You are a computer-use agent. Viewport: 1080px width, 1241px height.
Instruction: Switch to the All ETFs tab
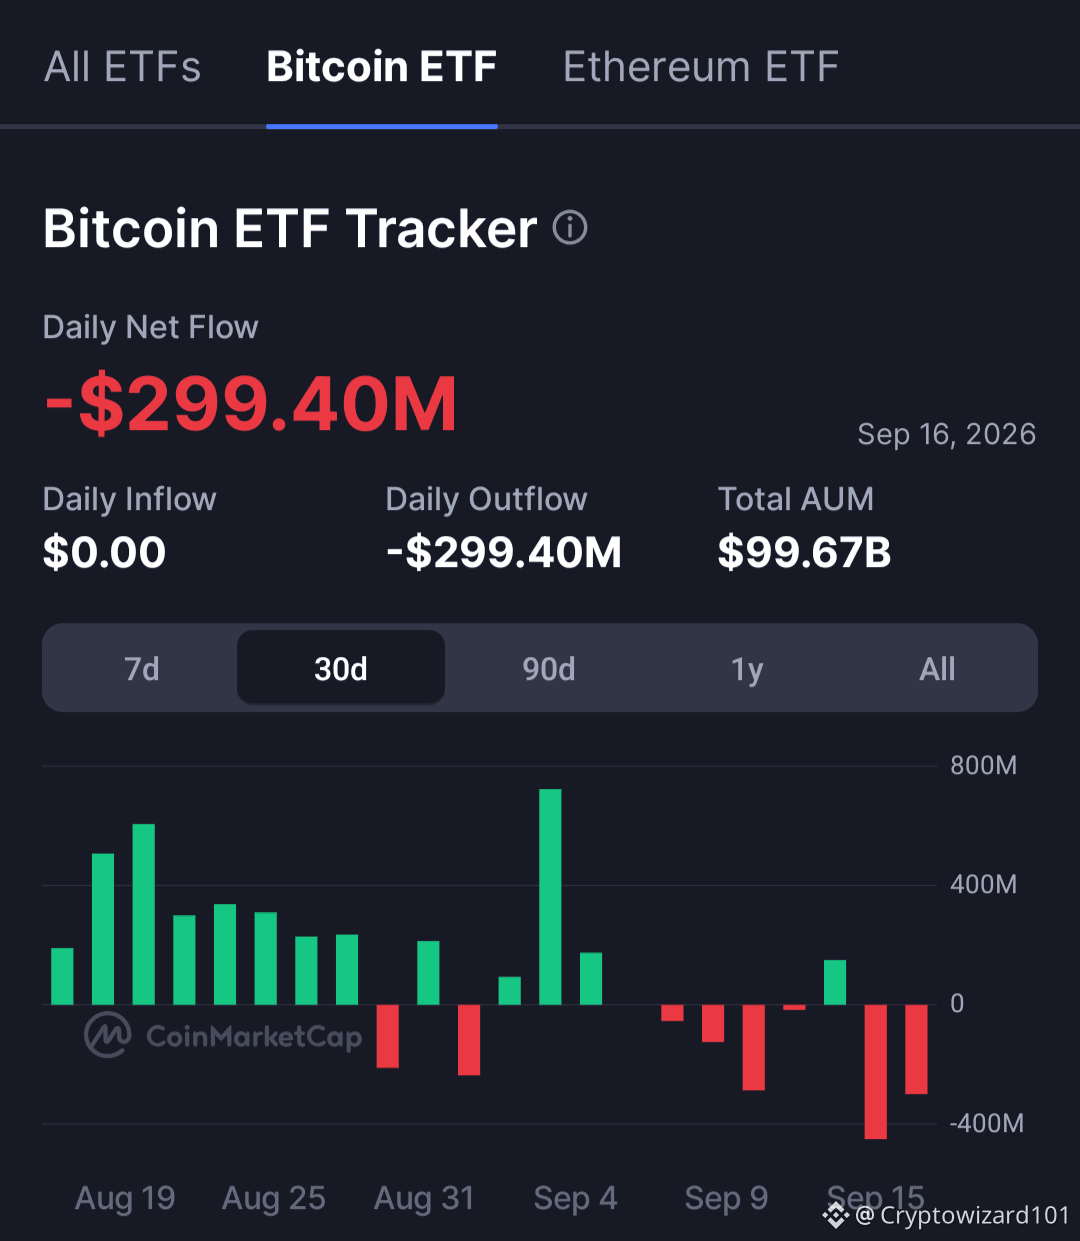pos(123,67)
